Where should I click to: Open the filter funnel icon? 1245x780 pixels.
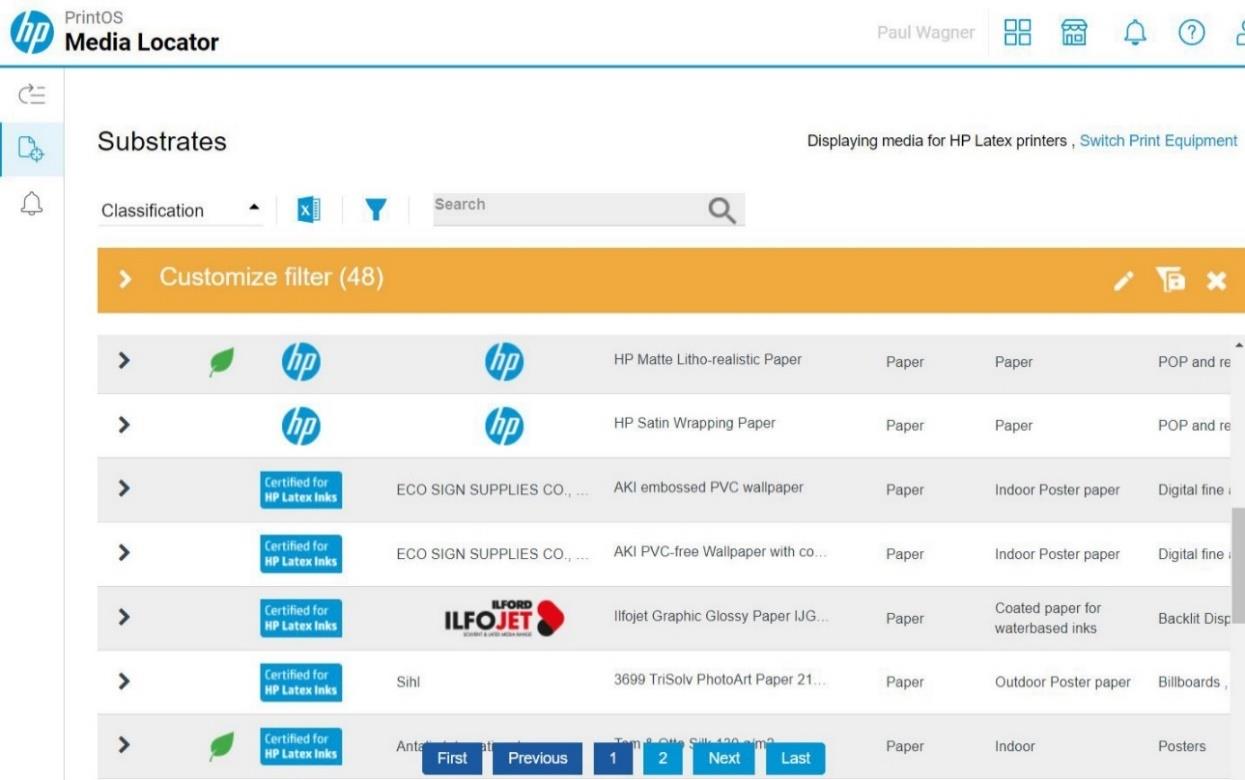[x=375, y=210]
